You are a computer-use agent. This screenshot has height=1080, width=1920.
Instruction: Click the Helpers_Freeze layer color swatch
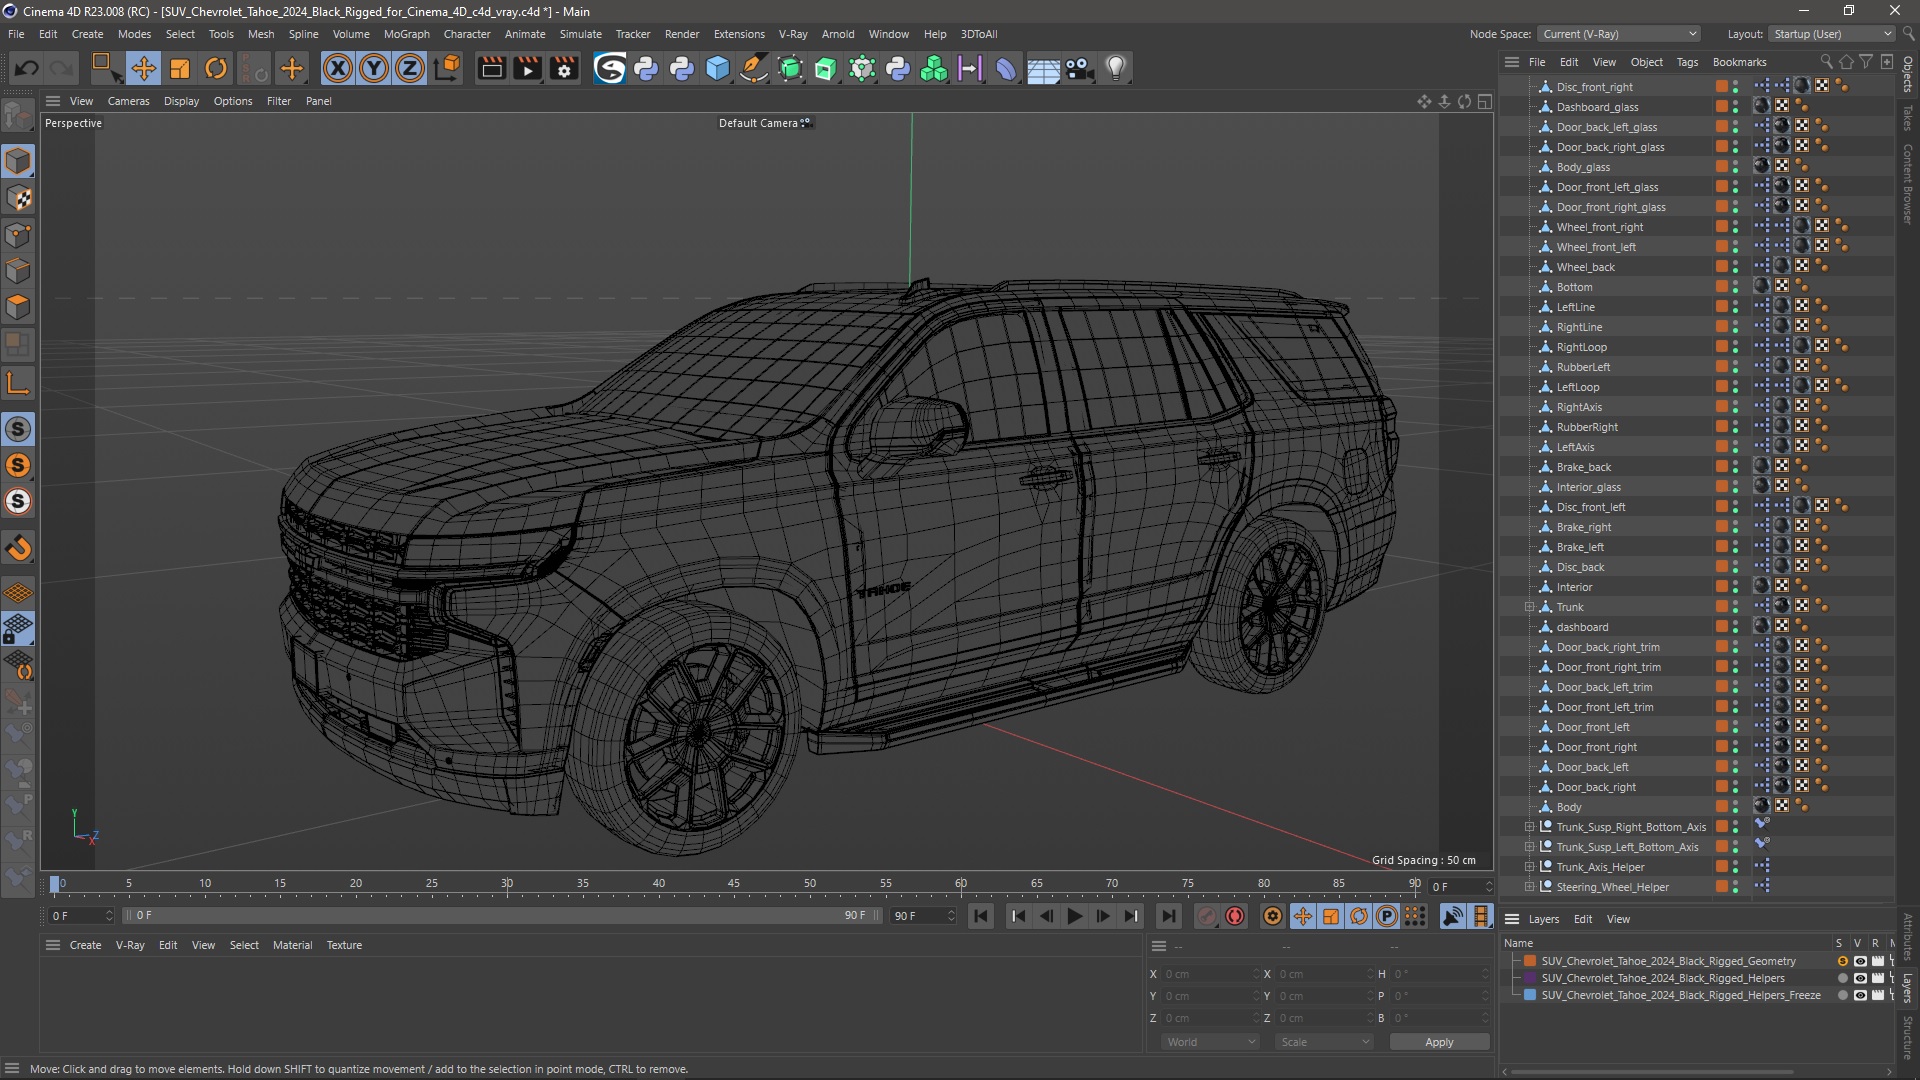1530,995
